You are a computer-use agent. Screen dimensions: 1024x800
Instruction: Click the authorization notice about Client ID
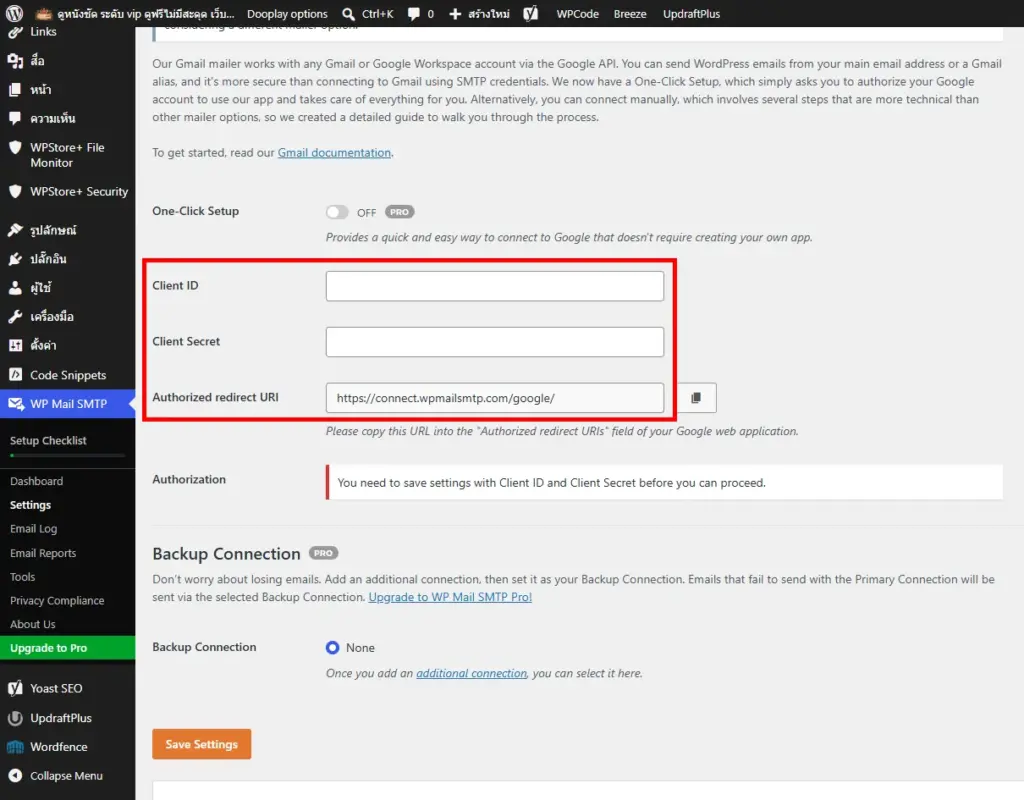tap(664, 483)
